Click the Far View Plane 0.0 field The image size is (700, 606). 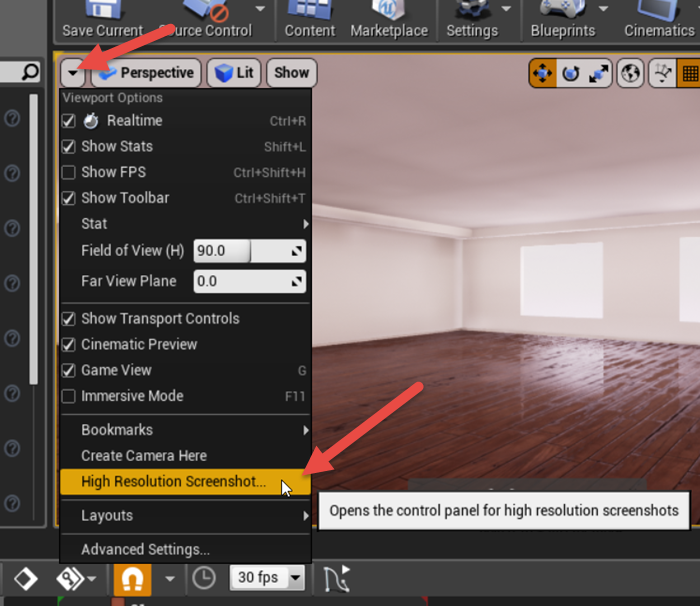click(250, 281)
